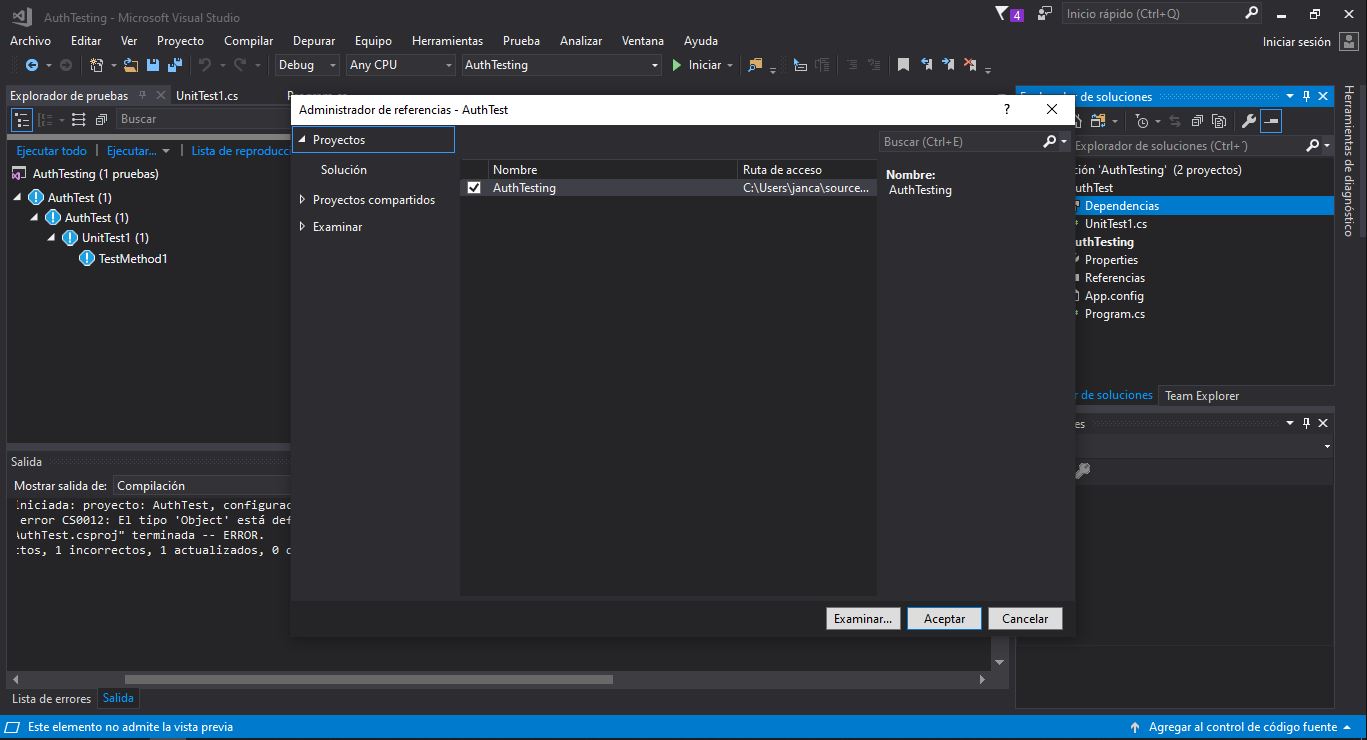Collapse all tests in Explorador de pruebas
This screenshot has width=1367, height=740.
(x=101, y=120)
